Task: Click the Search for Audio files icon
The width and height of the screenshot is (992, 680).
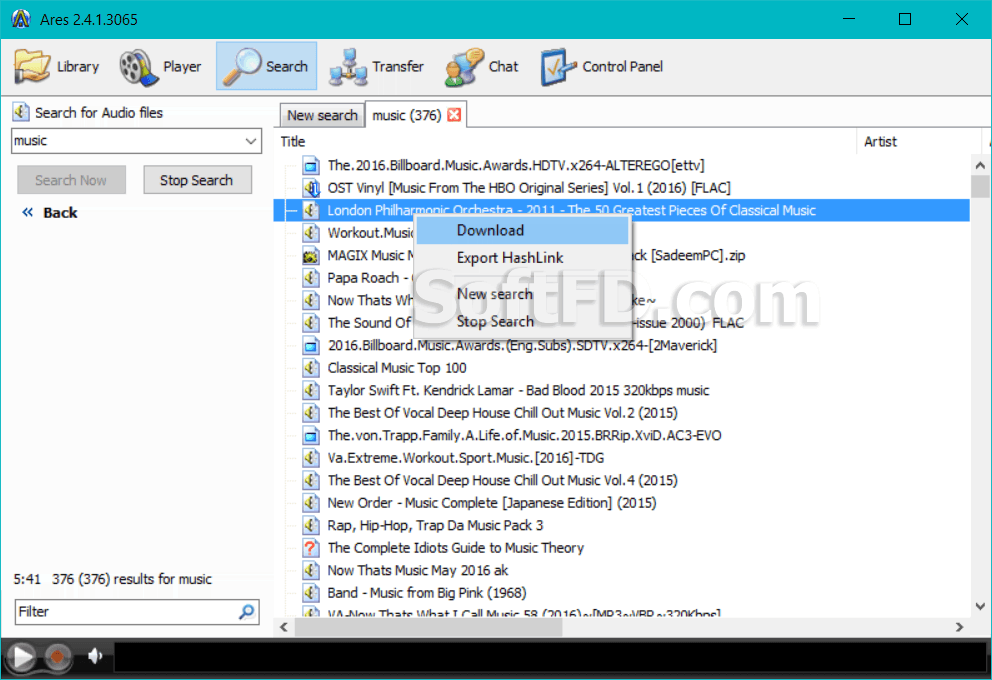Action: [21, 112]
